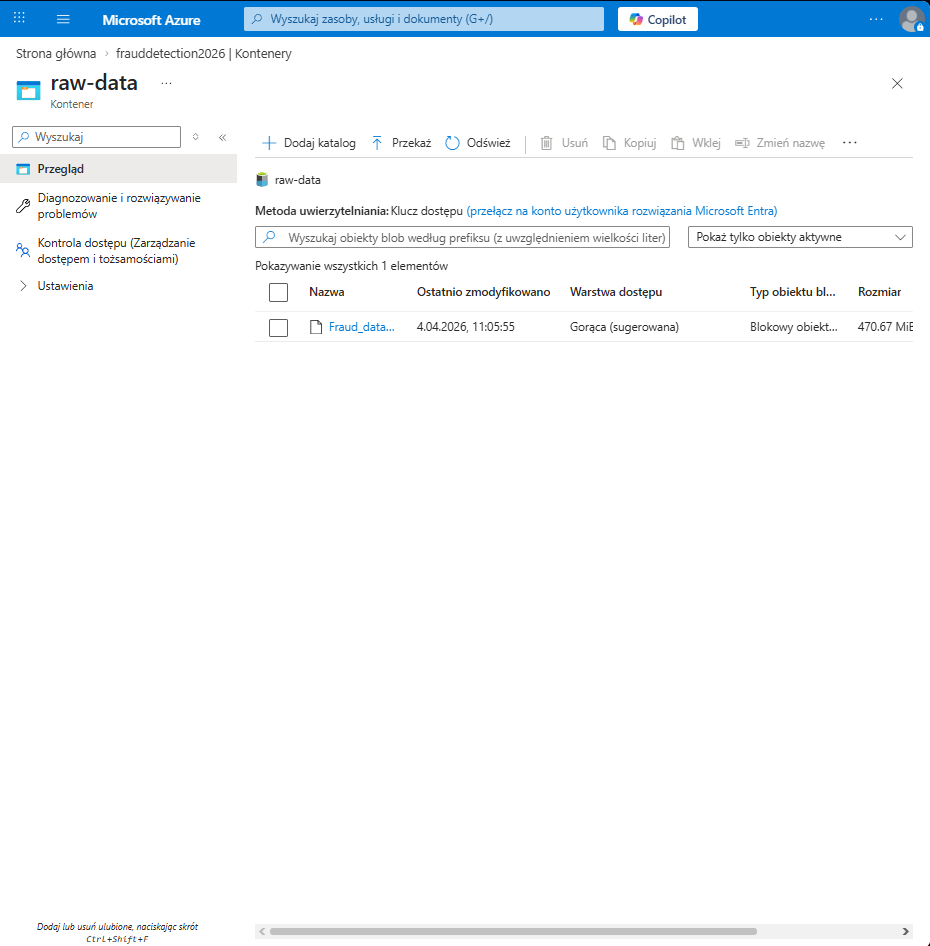The height and width of the screenshot is (946, 930).
Task: Click the horizontal scrollbar right arrow
Action: pyautogui.click(x=905, y=932)
